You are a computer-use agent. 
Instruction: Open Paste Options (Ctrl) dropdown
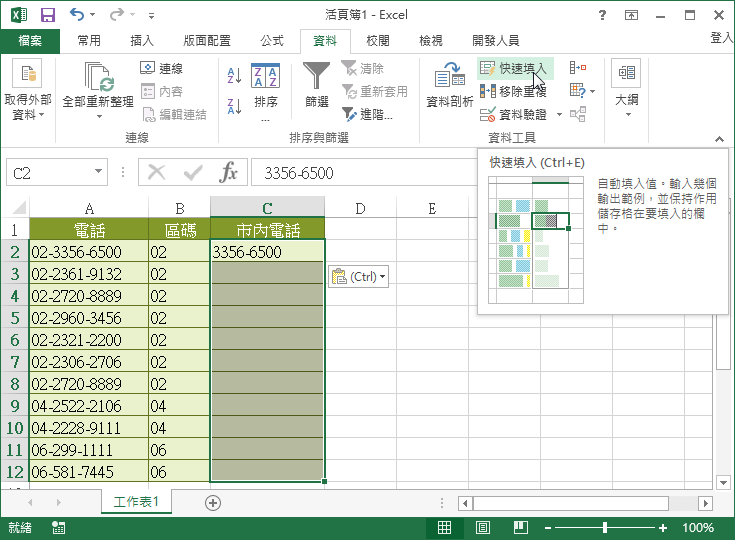pos(359,277)
